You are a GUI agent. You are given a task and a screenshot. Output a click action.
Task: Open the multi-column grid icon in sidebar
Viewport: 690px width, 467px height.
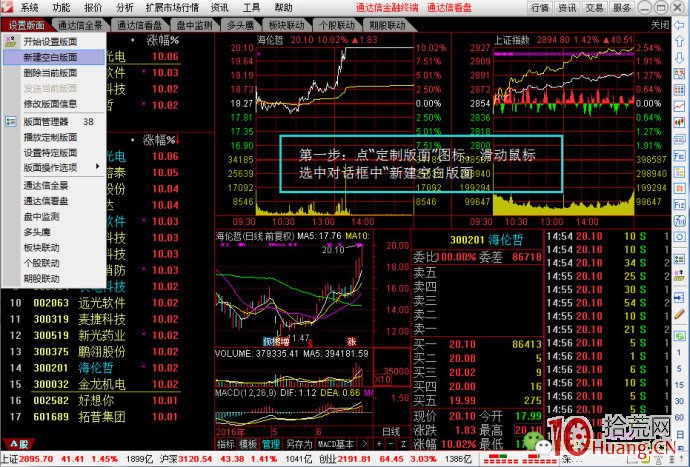point(679,90)
